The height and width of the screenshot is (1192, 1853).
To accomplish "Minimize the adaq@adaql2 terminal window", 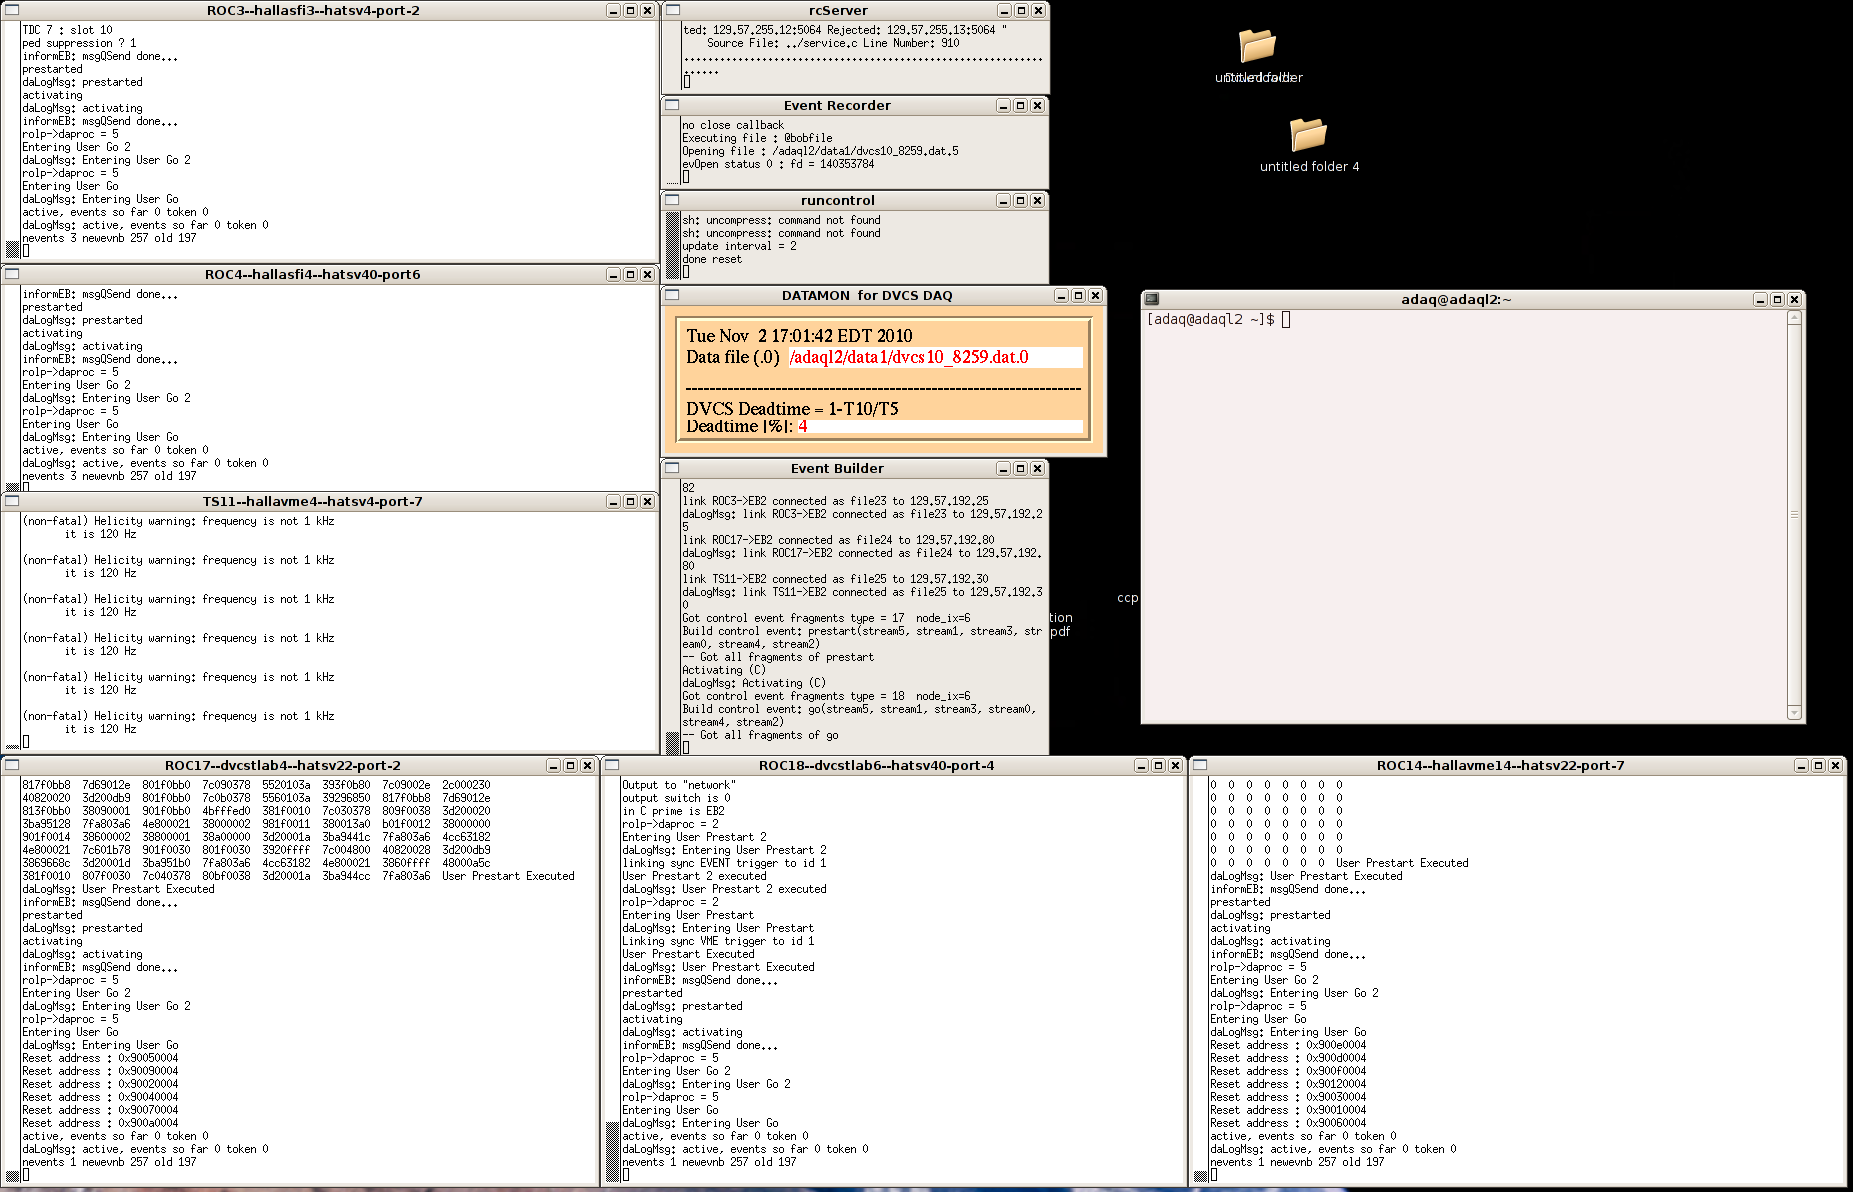I will click(1760, 299).
